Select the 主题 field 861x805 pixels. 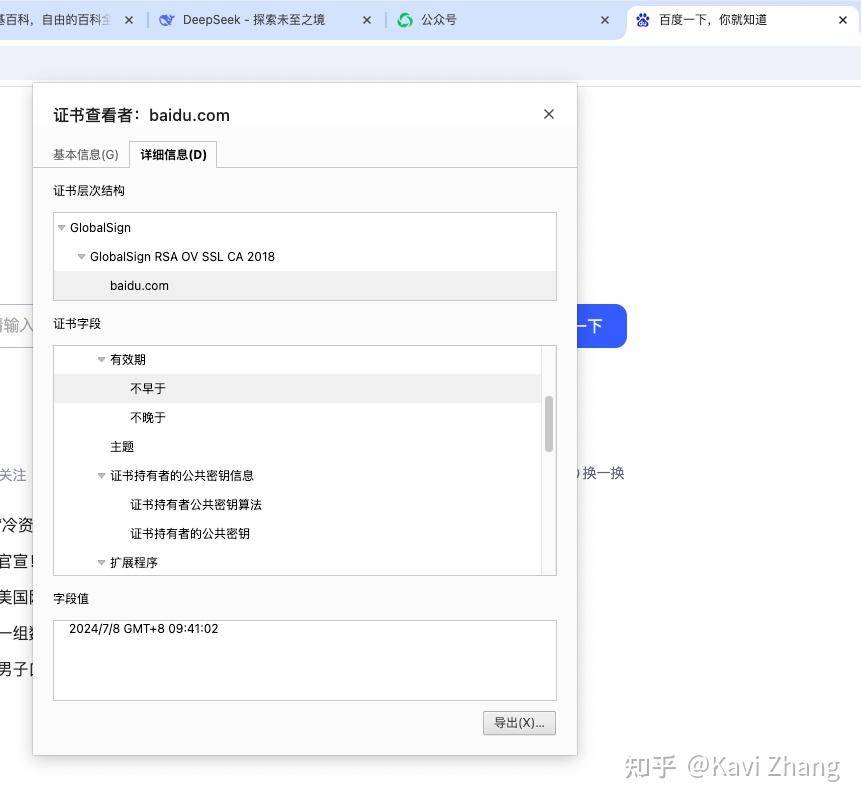pyautogui.click(x=297, y=447)
